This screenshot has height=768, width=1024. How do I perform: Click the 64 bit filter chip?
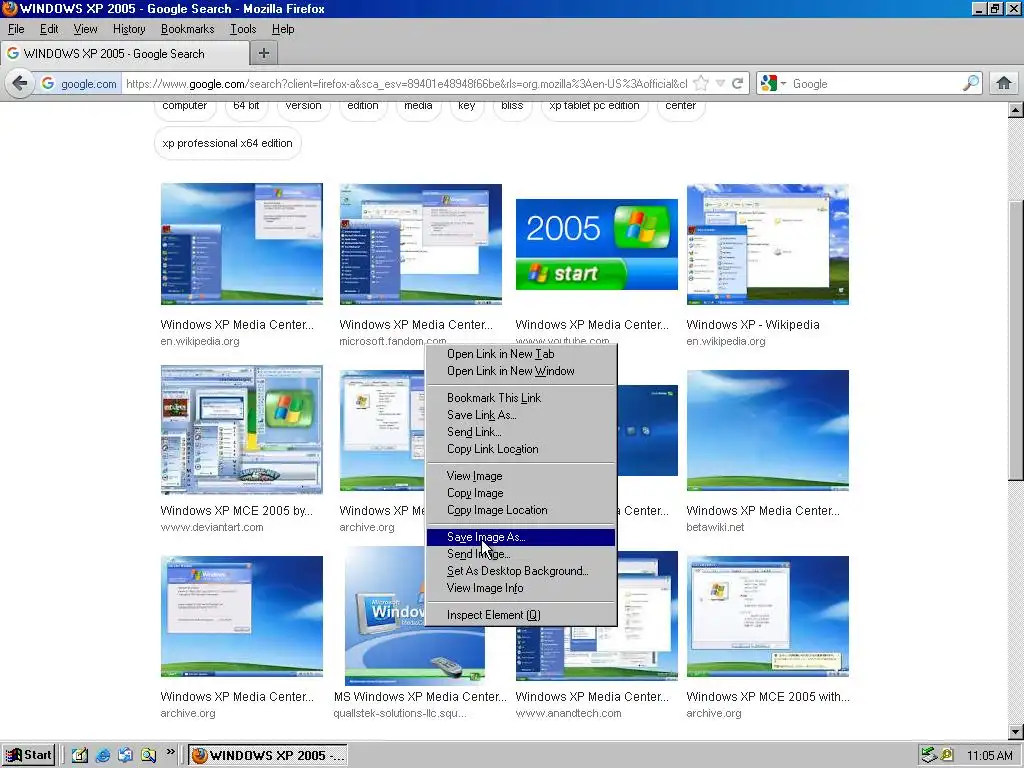point(246,108)
